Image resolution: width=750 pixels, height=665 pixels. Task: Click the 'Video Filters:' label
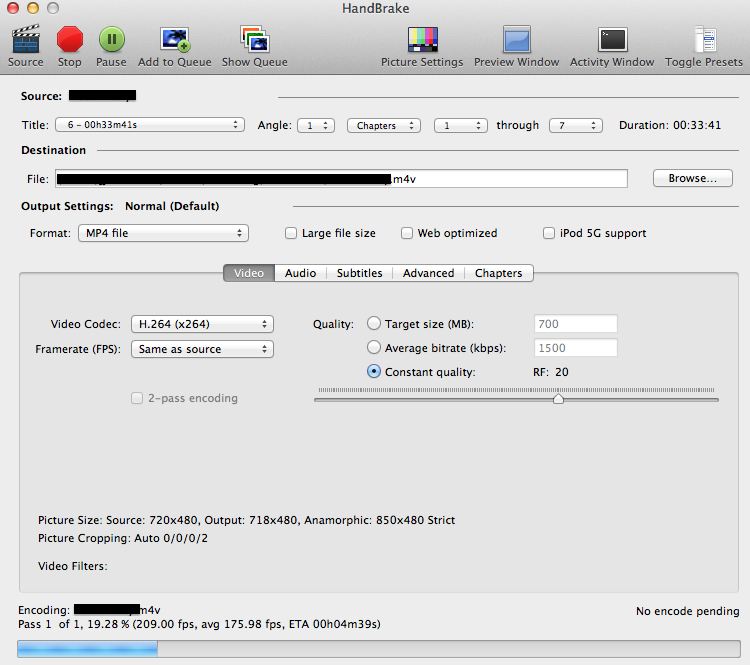[73, 566]
